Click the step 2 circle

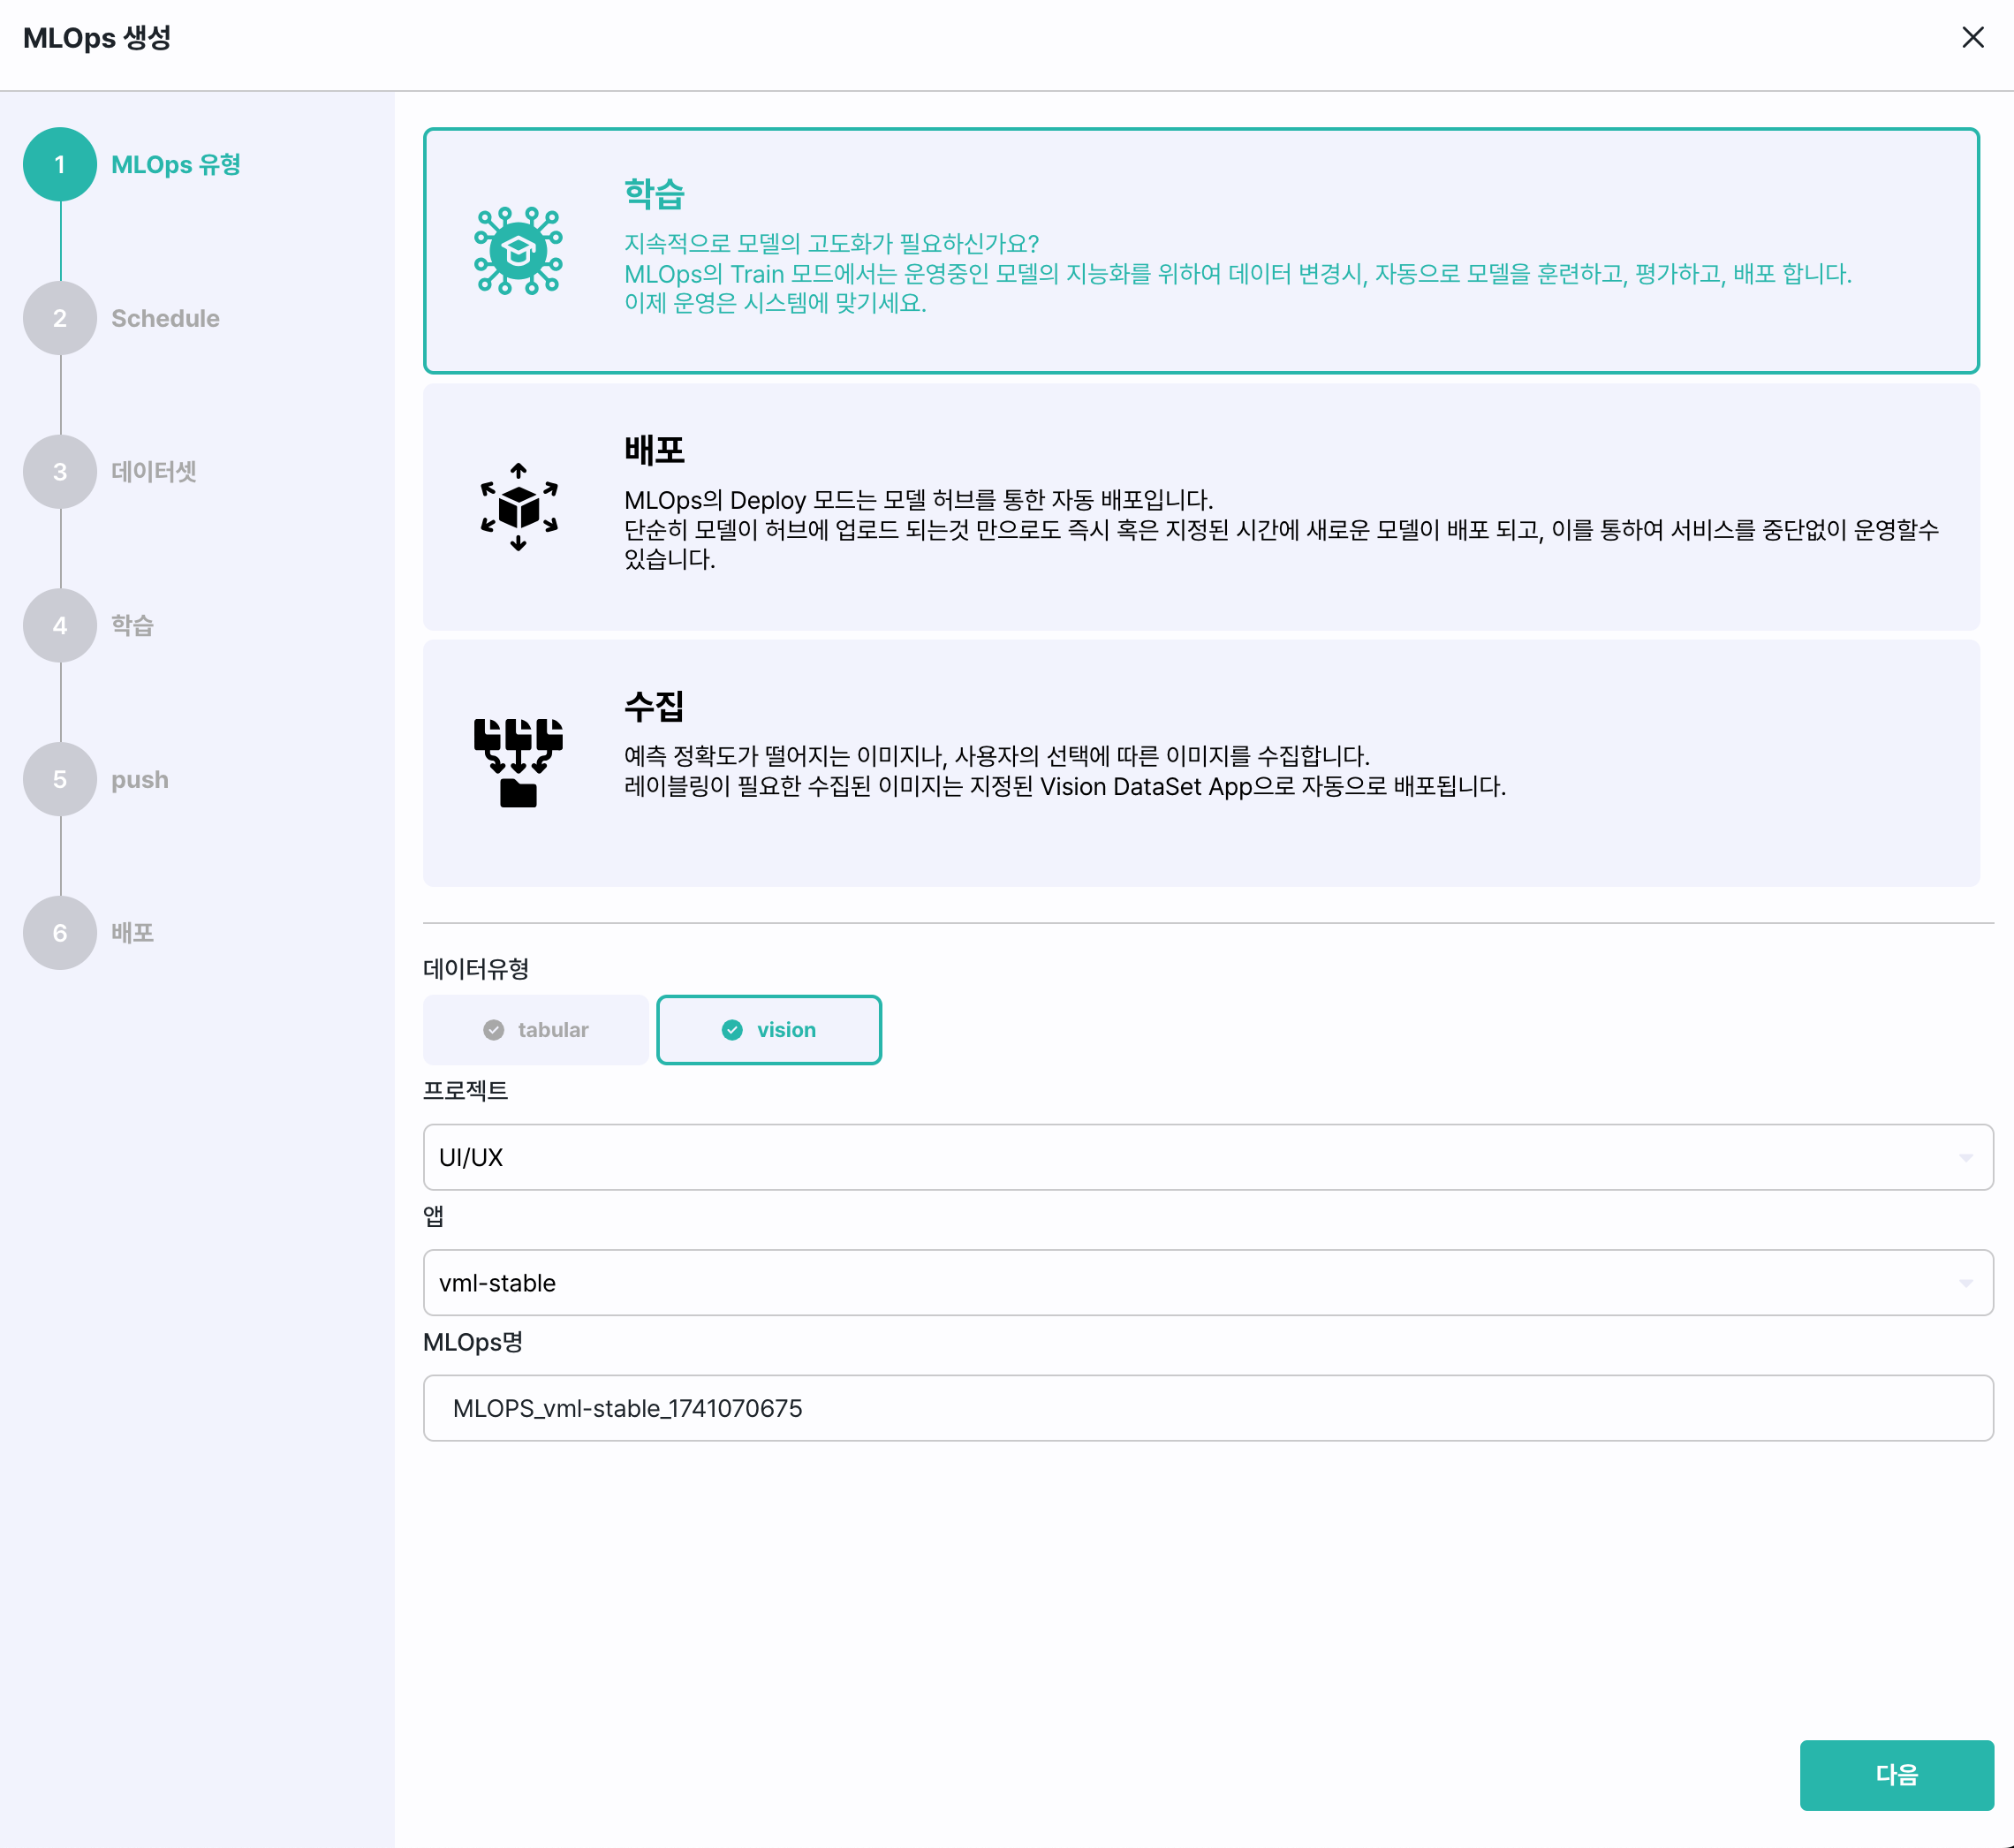[x=60, y=318]
